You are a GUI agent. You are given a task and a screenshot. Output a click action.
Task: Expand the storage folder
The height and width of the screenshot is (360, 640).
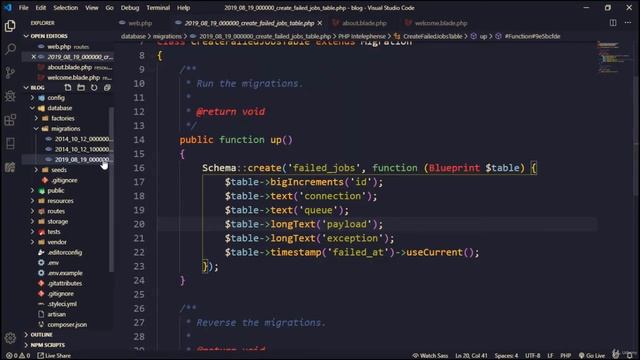[58, 222]
